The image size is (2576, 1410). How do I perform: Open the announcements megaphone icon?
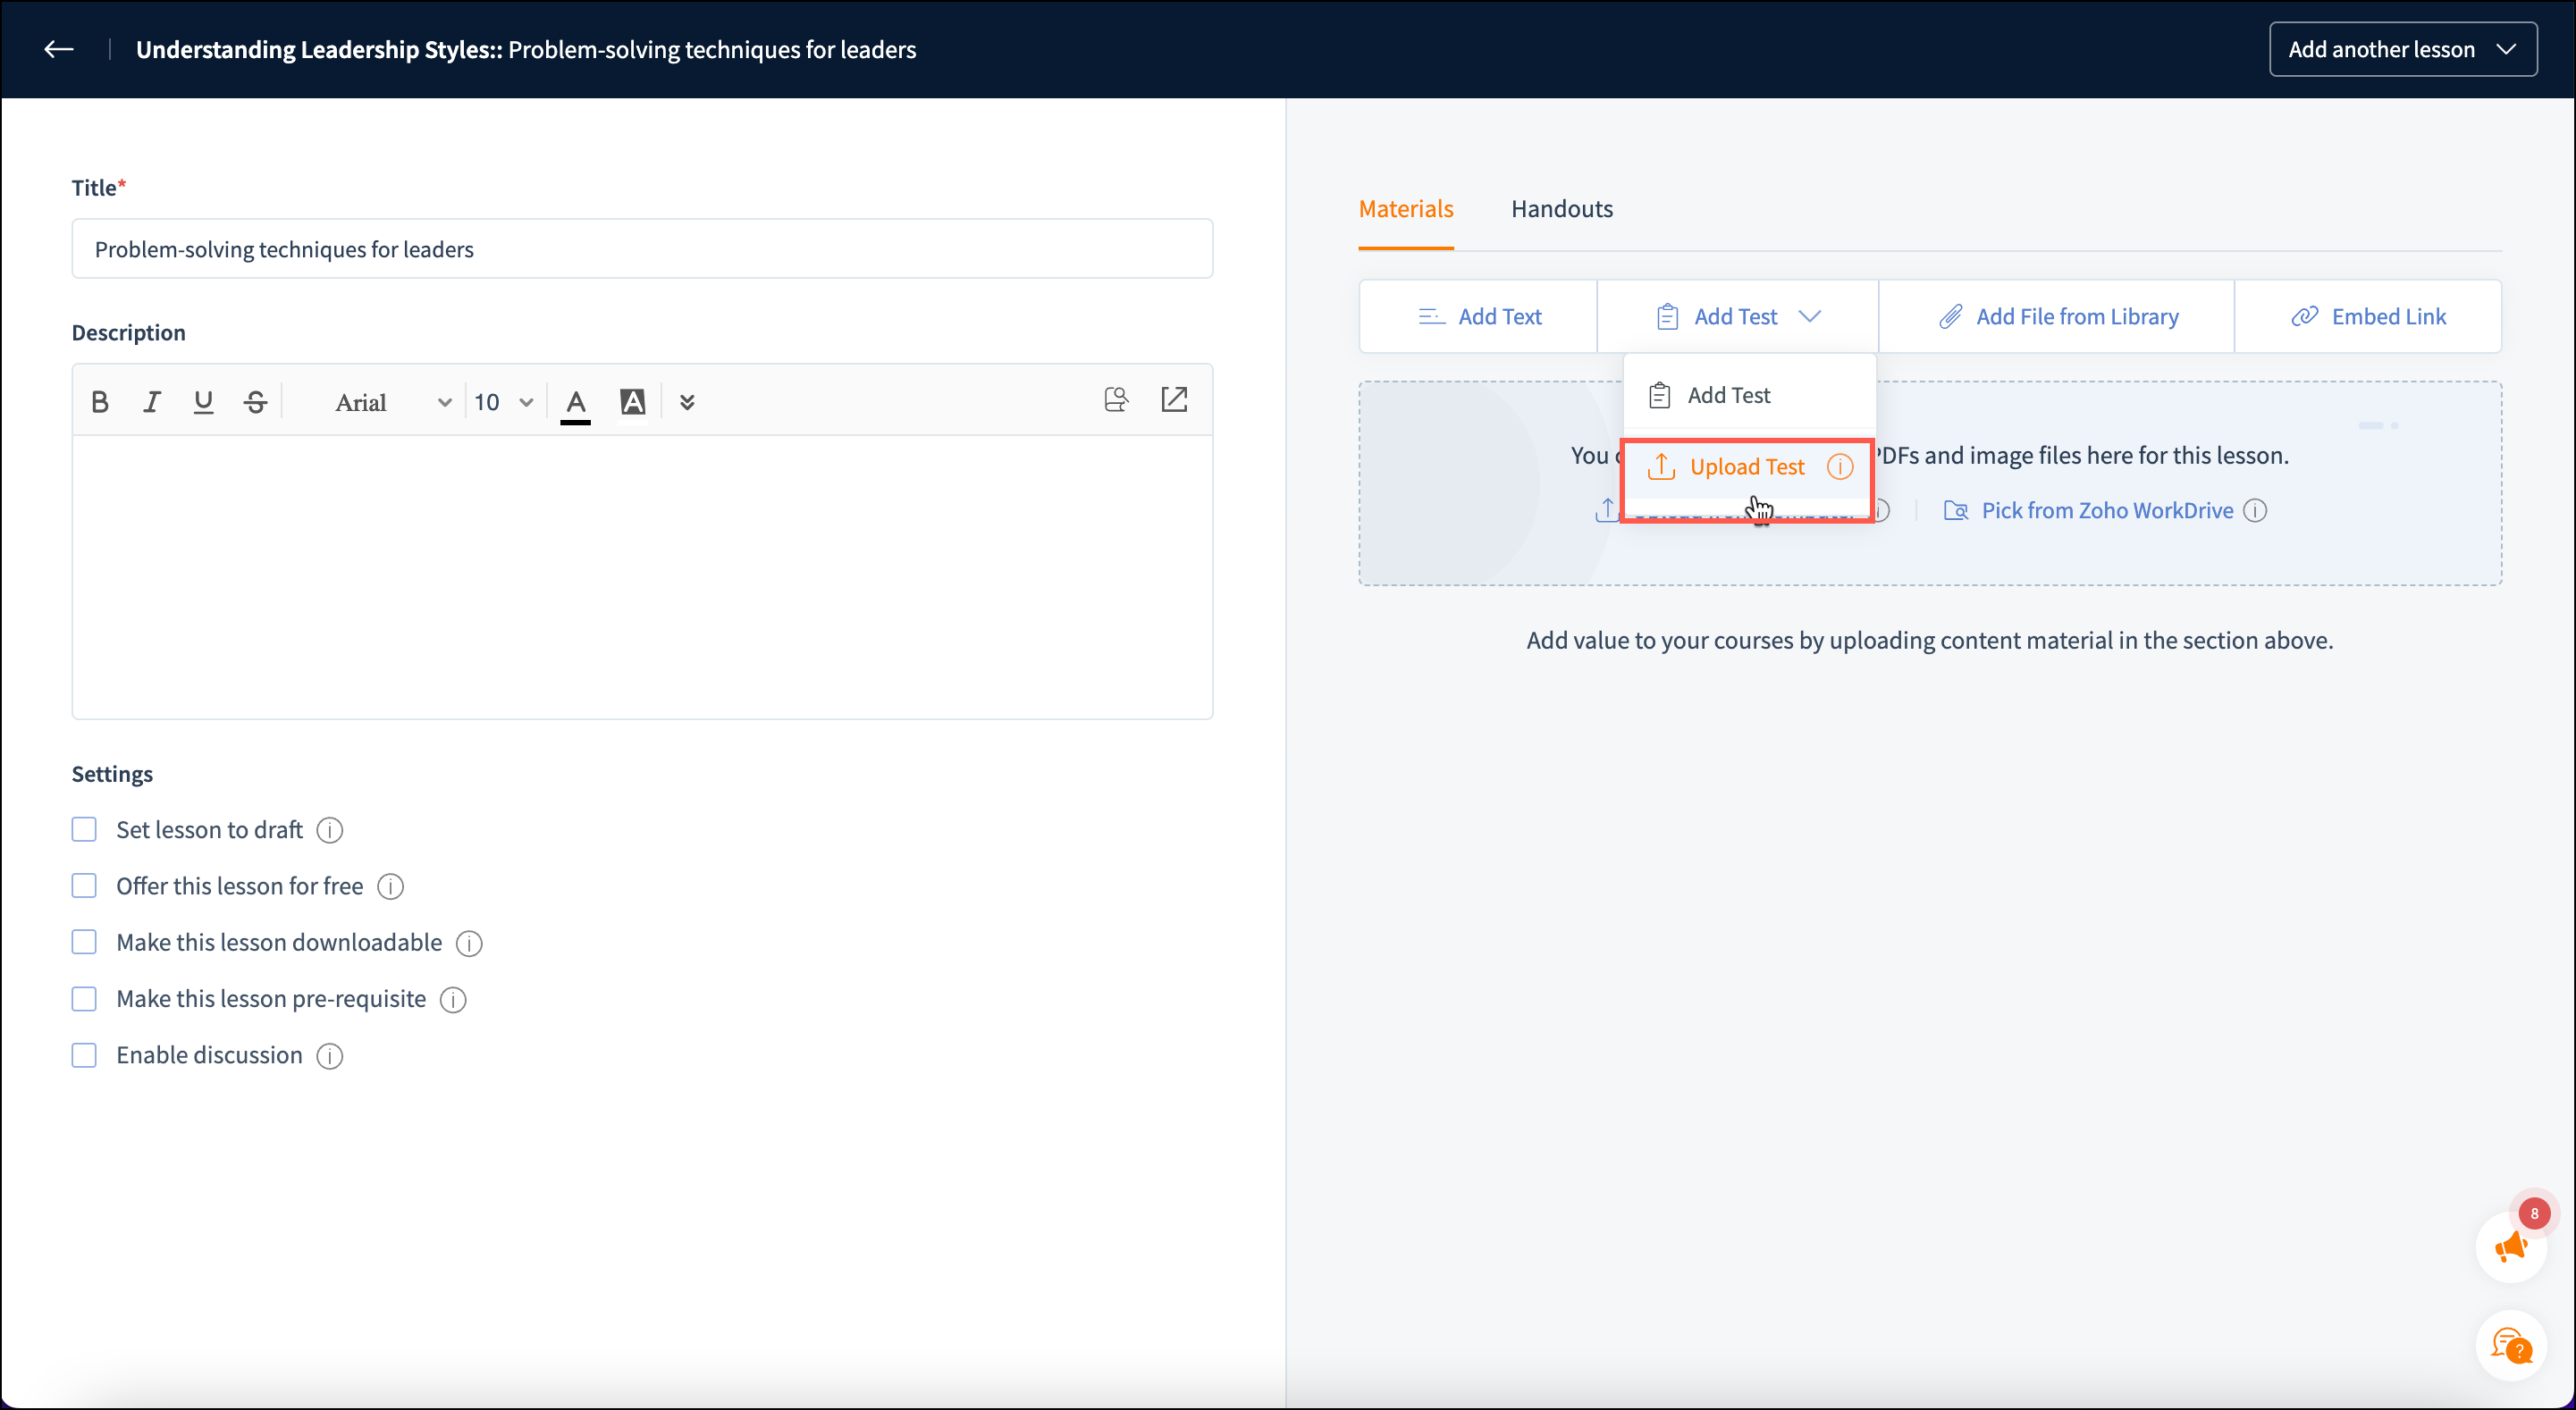click(2510, 1246)
